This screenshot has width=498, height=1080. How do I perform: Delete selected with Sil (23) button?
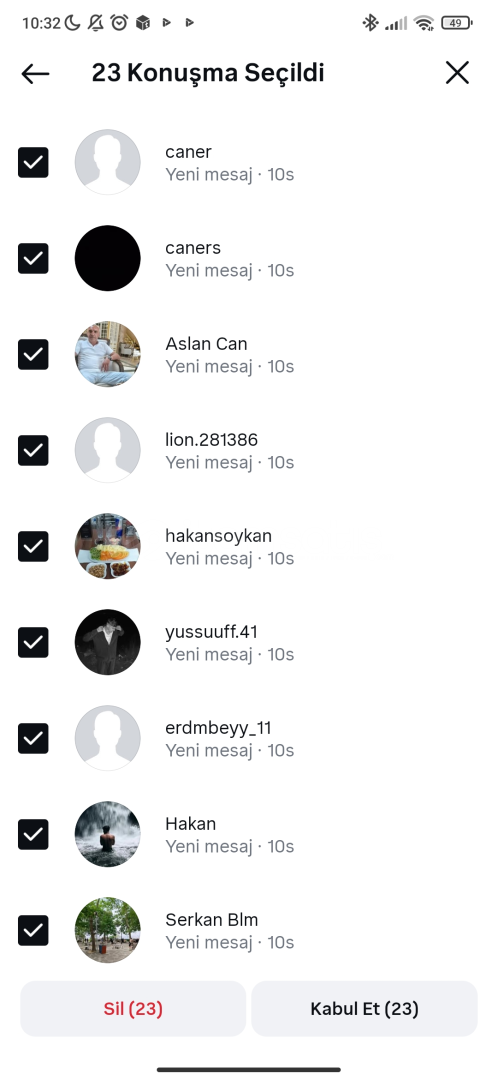(133, 1008)
